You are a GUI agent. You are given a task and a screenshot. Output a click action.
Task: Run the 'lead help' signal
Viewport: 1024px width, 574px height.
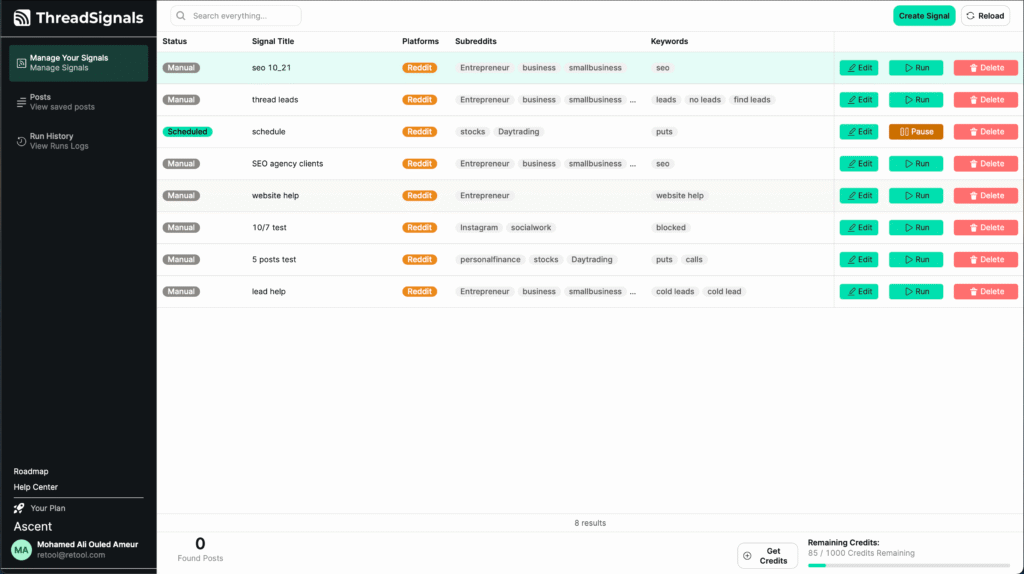coord(915,292)
